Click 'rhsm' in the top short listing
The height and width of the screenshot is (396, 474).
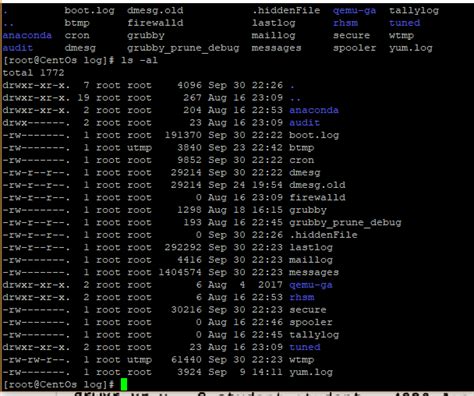[345, 23]
